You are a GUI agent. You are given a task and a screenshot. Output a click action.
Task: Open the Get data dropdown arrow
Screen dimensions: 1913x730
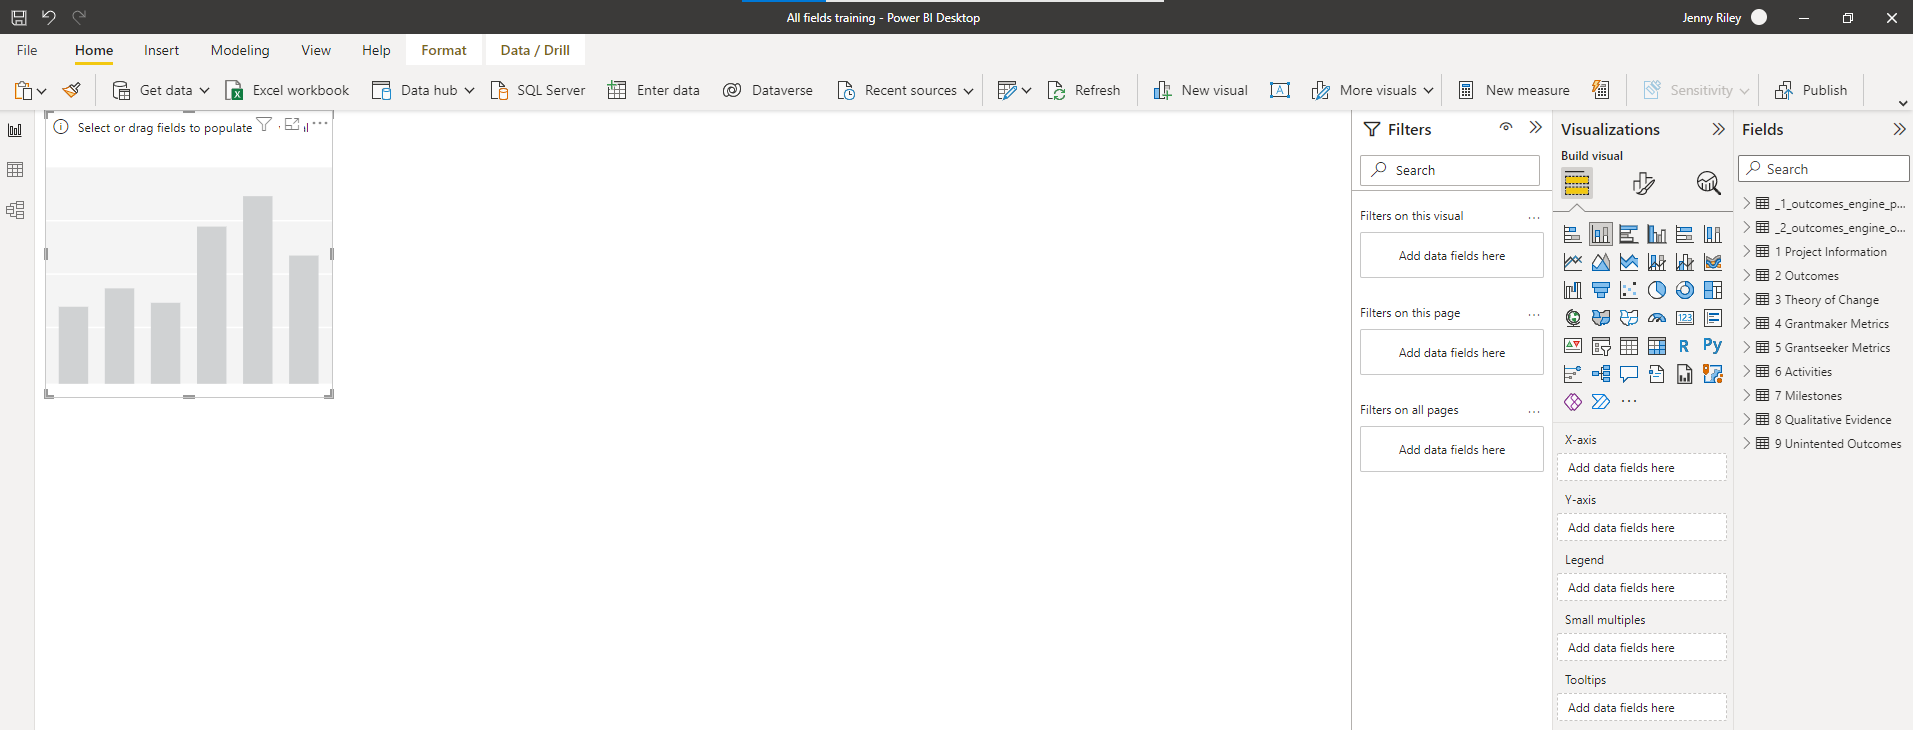[x=204, y=90]
